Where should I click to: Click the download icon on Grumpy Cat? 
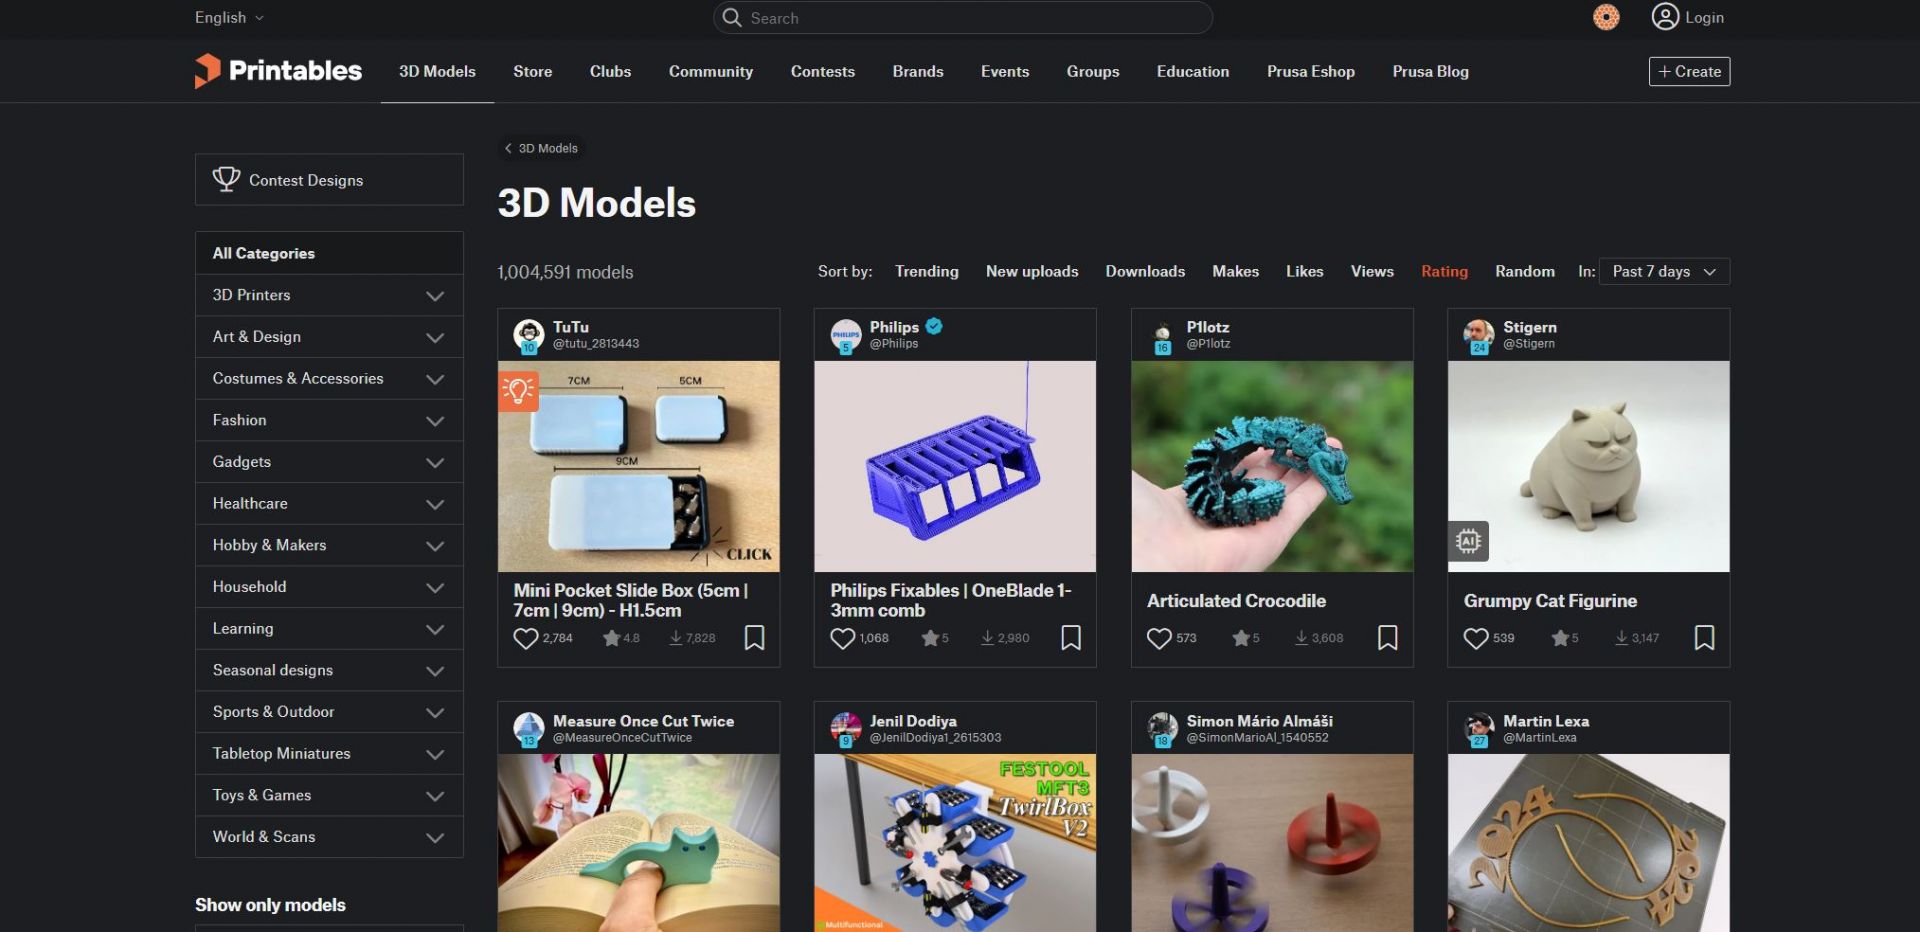click(1621, 638)
